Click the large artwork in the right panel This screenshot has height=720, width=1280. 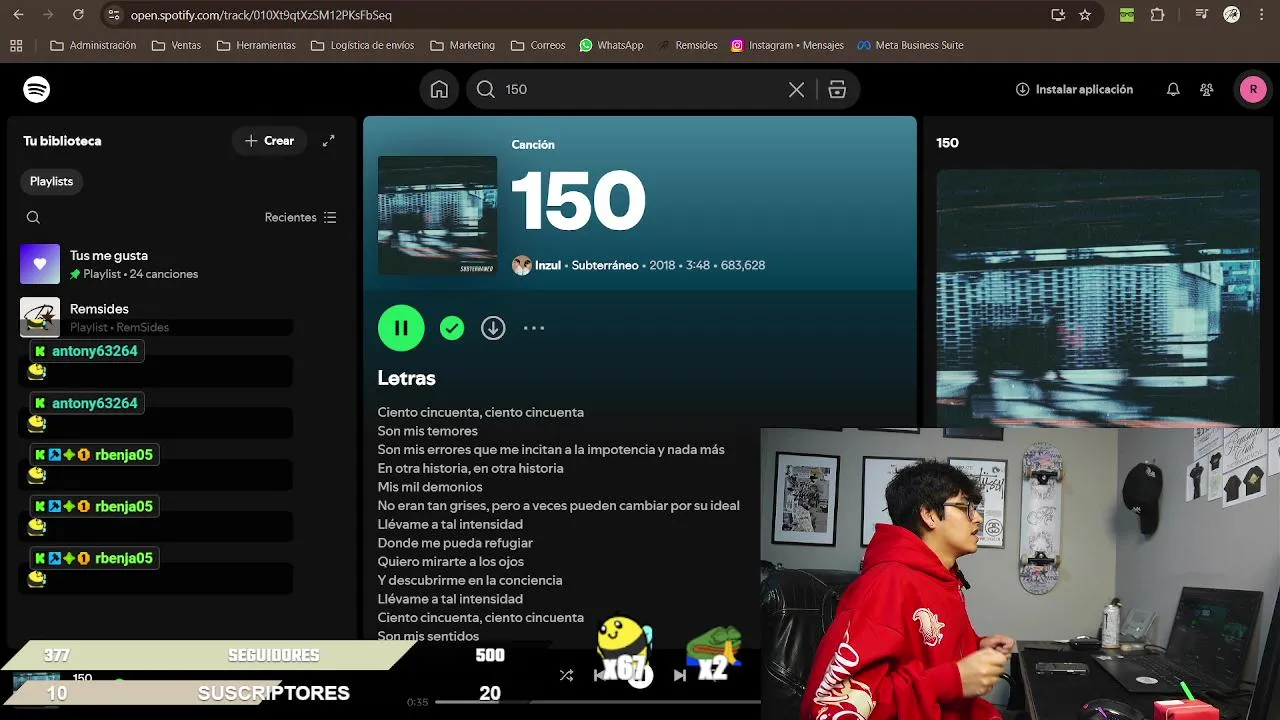pyautogui.click(x=1098, y=297)
